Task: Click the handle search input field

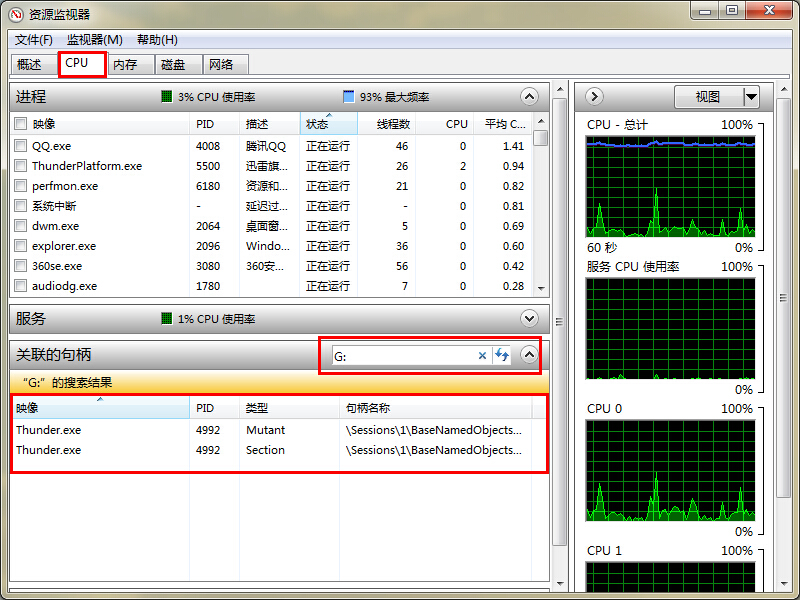Action: [404, 356]
